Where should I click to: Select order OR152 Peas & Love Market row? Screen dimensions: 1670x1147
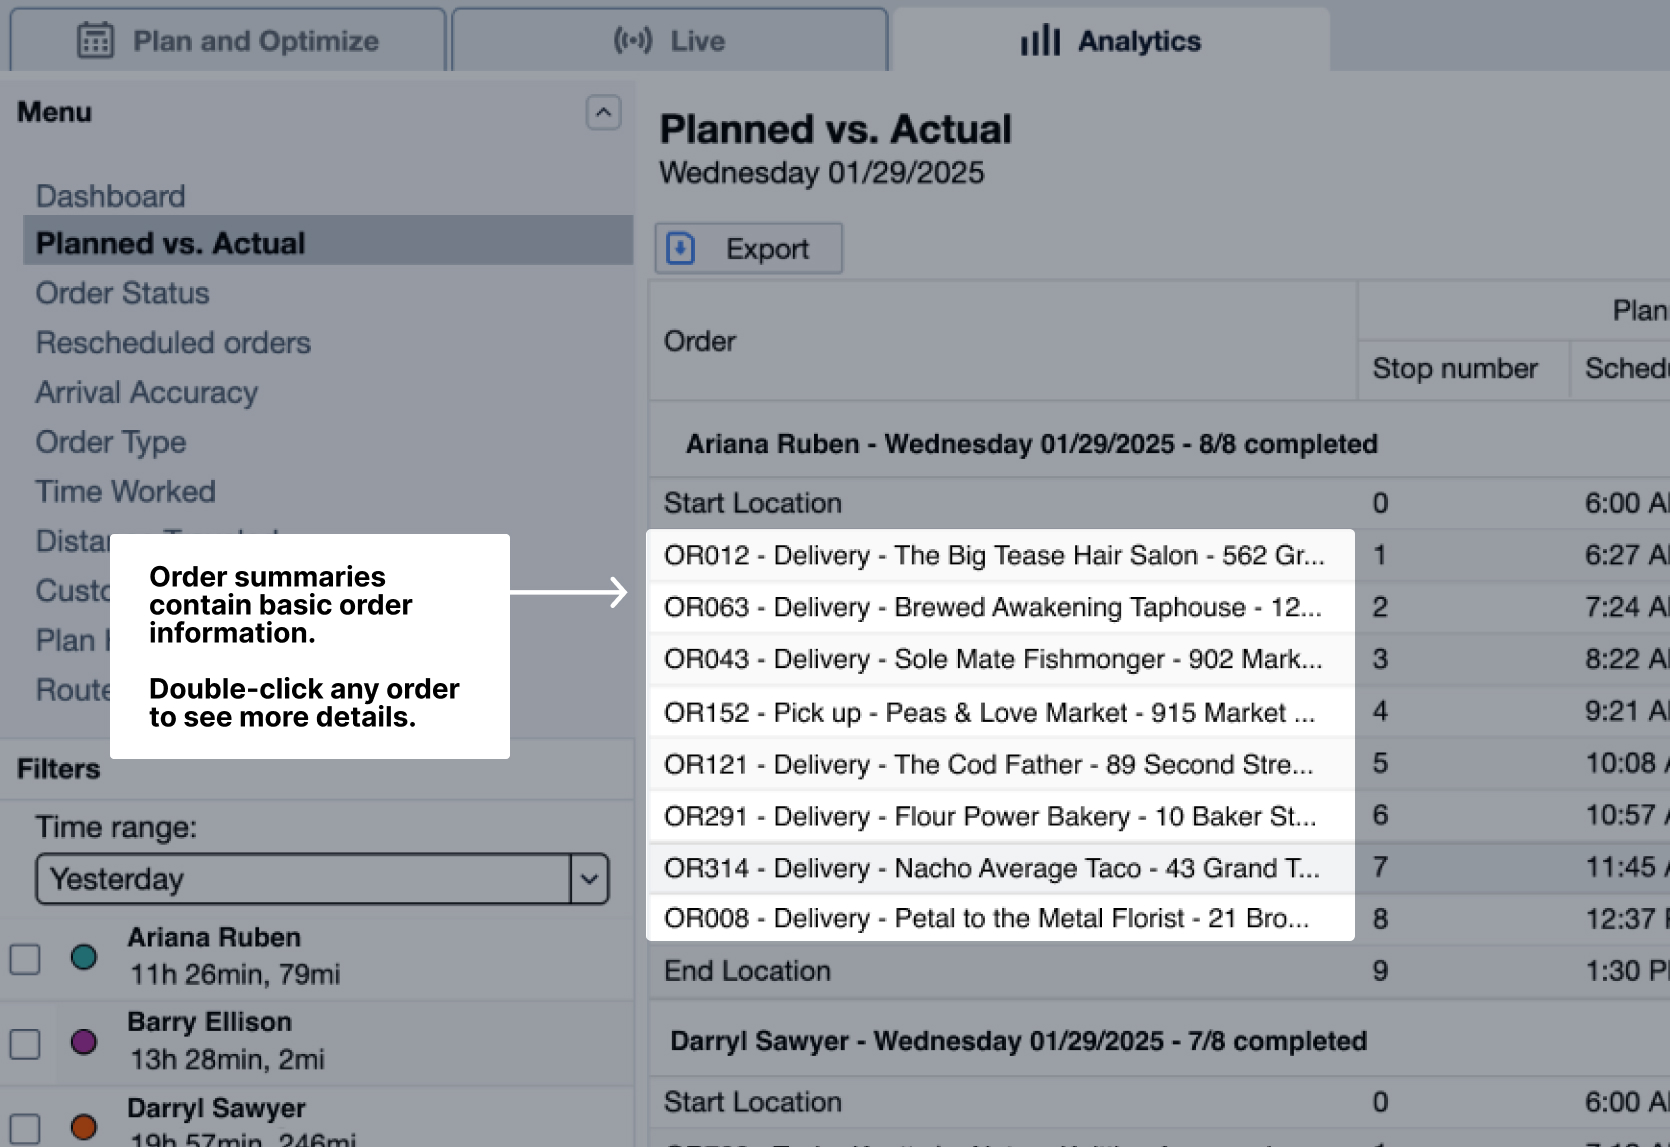pyautogui.click(x=988, y=712)
